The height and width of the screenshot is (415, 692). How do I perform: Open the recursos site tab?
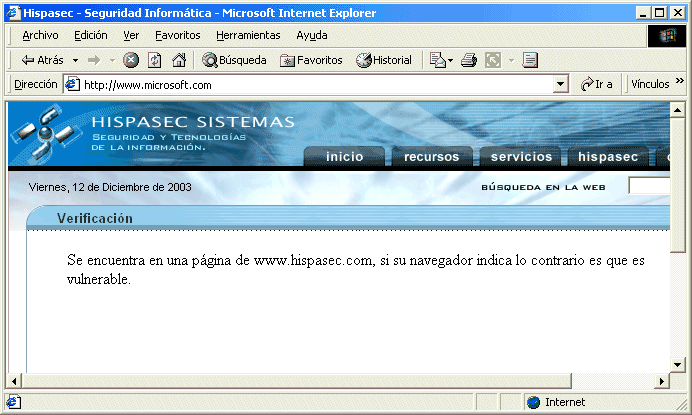(x=432, y=157)
